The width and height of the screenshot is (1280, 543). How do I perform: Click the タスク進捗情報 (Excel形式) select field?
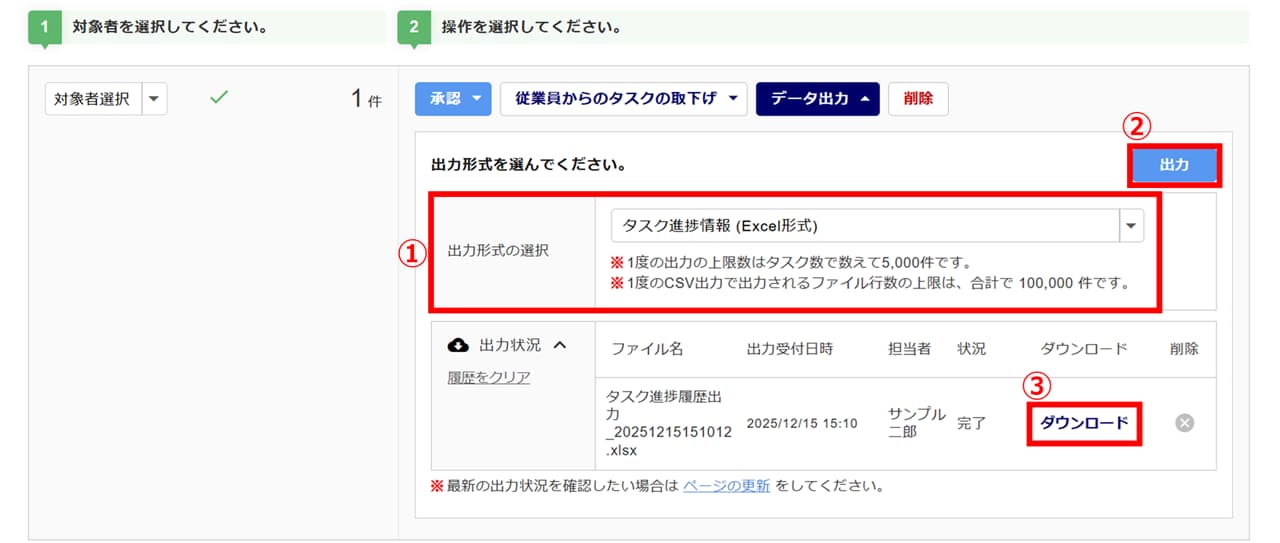(864, 226)
